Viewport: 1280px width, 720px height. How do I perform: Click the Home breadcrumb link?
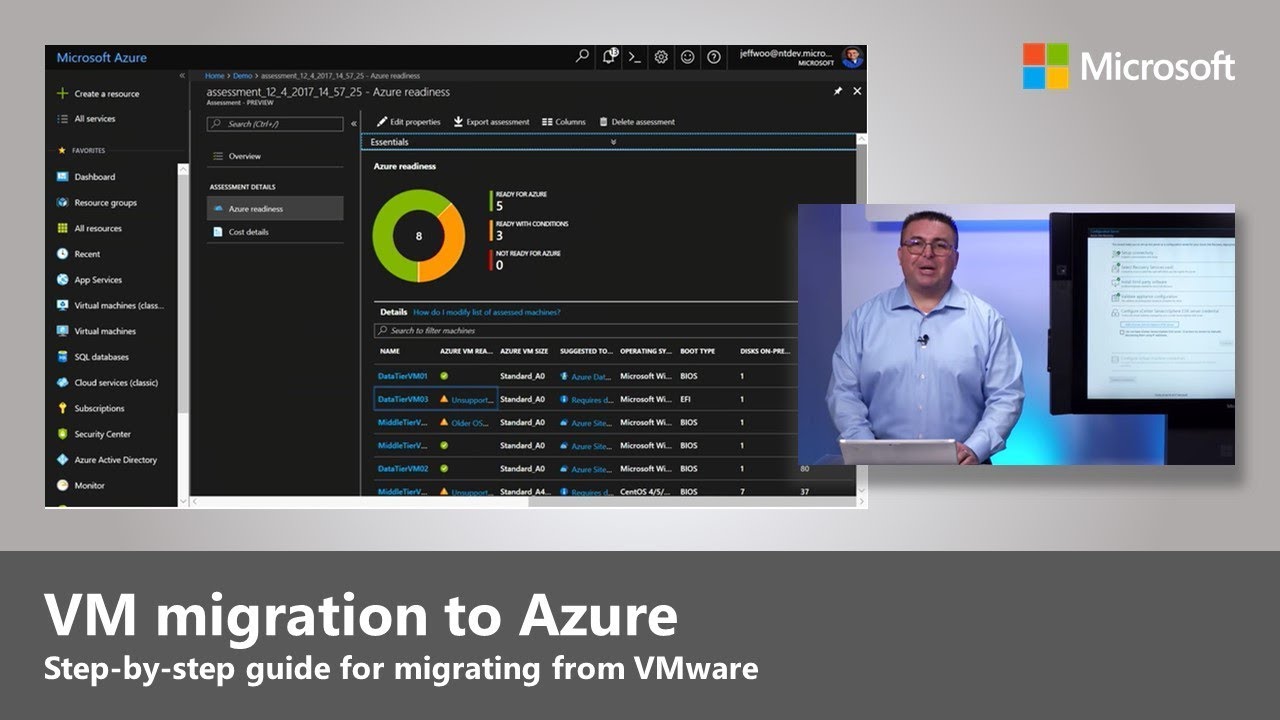pos(214,76)
